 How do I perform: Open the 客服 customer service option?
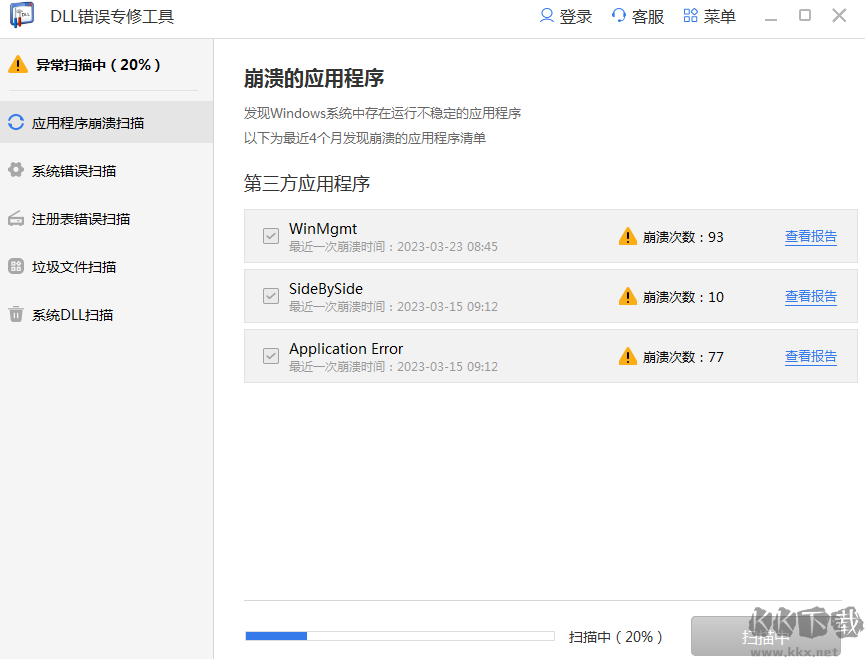(x=638, y=16)
